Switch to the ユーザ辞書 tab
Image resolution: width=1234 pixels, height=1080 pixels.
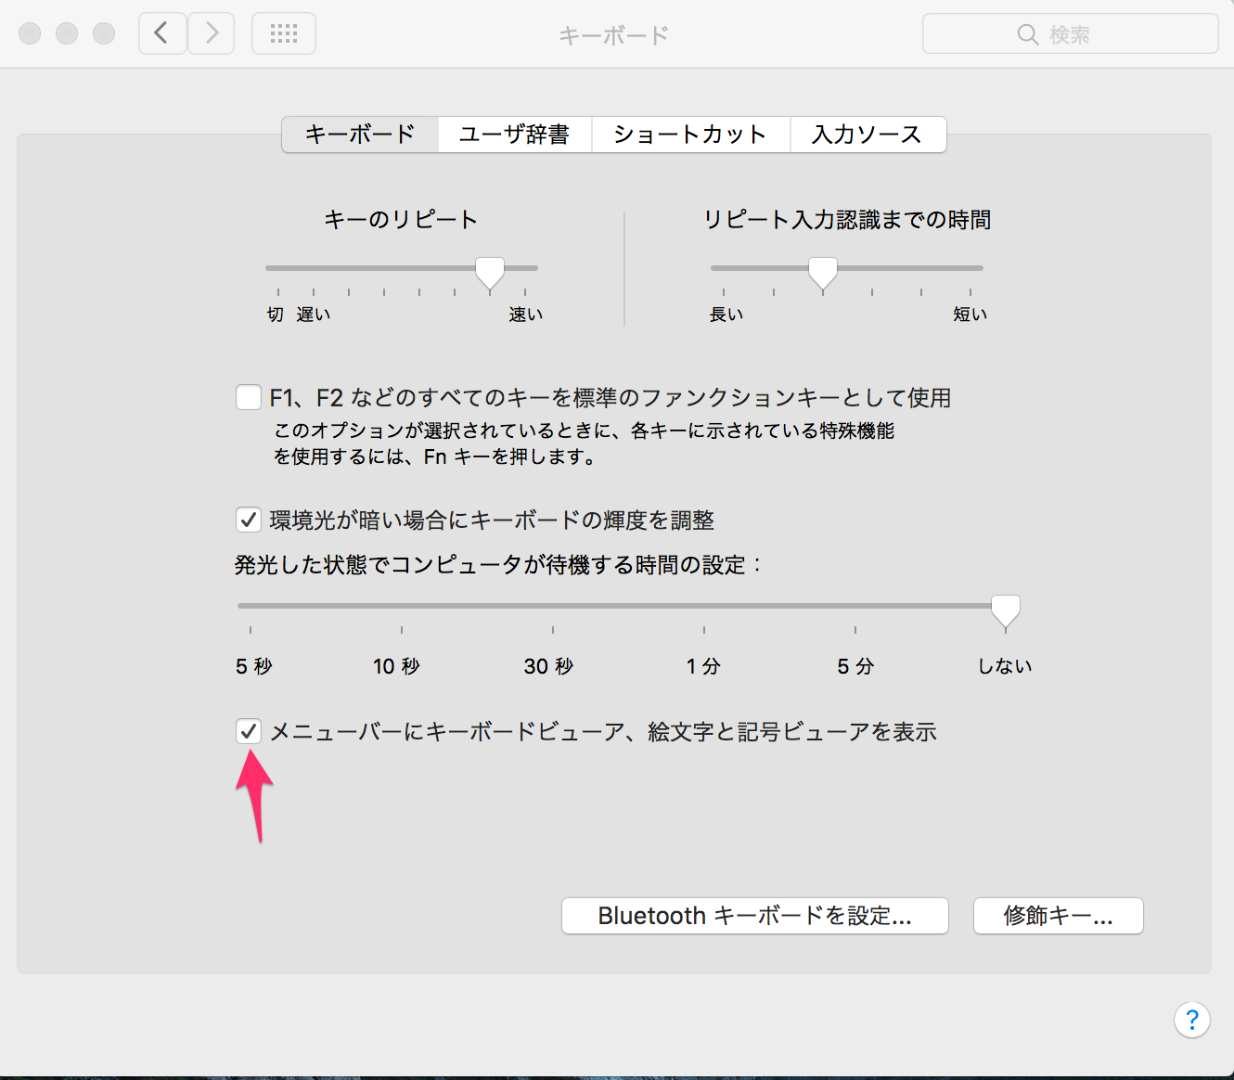(514, 135)
